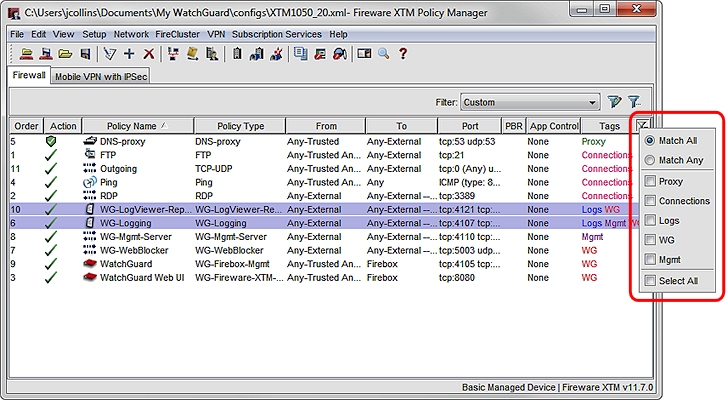
Task: Click the blue funnel manage filters icon
Action: click(x=634, y=102)
